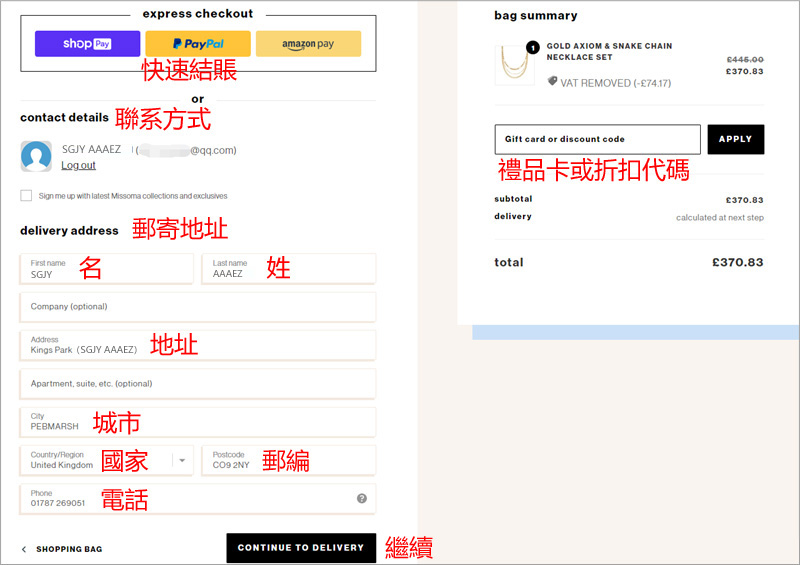800x565 pixels.
Task: Go back to Shopping Bag
Action: 63,549
